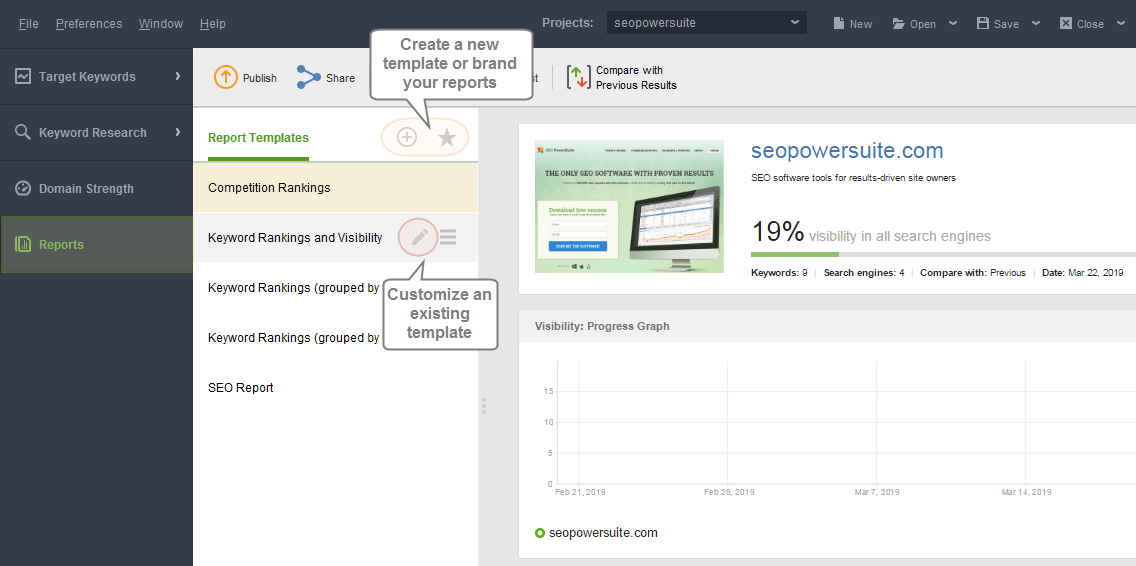
Task: Click Mar 7, 2019 axis label
Action: 877,492
